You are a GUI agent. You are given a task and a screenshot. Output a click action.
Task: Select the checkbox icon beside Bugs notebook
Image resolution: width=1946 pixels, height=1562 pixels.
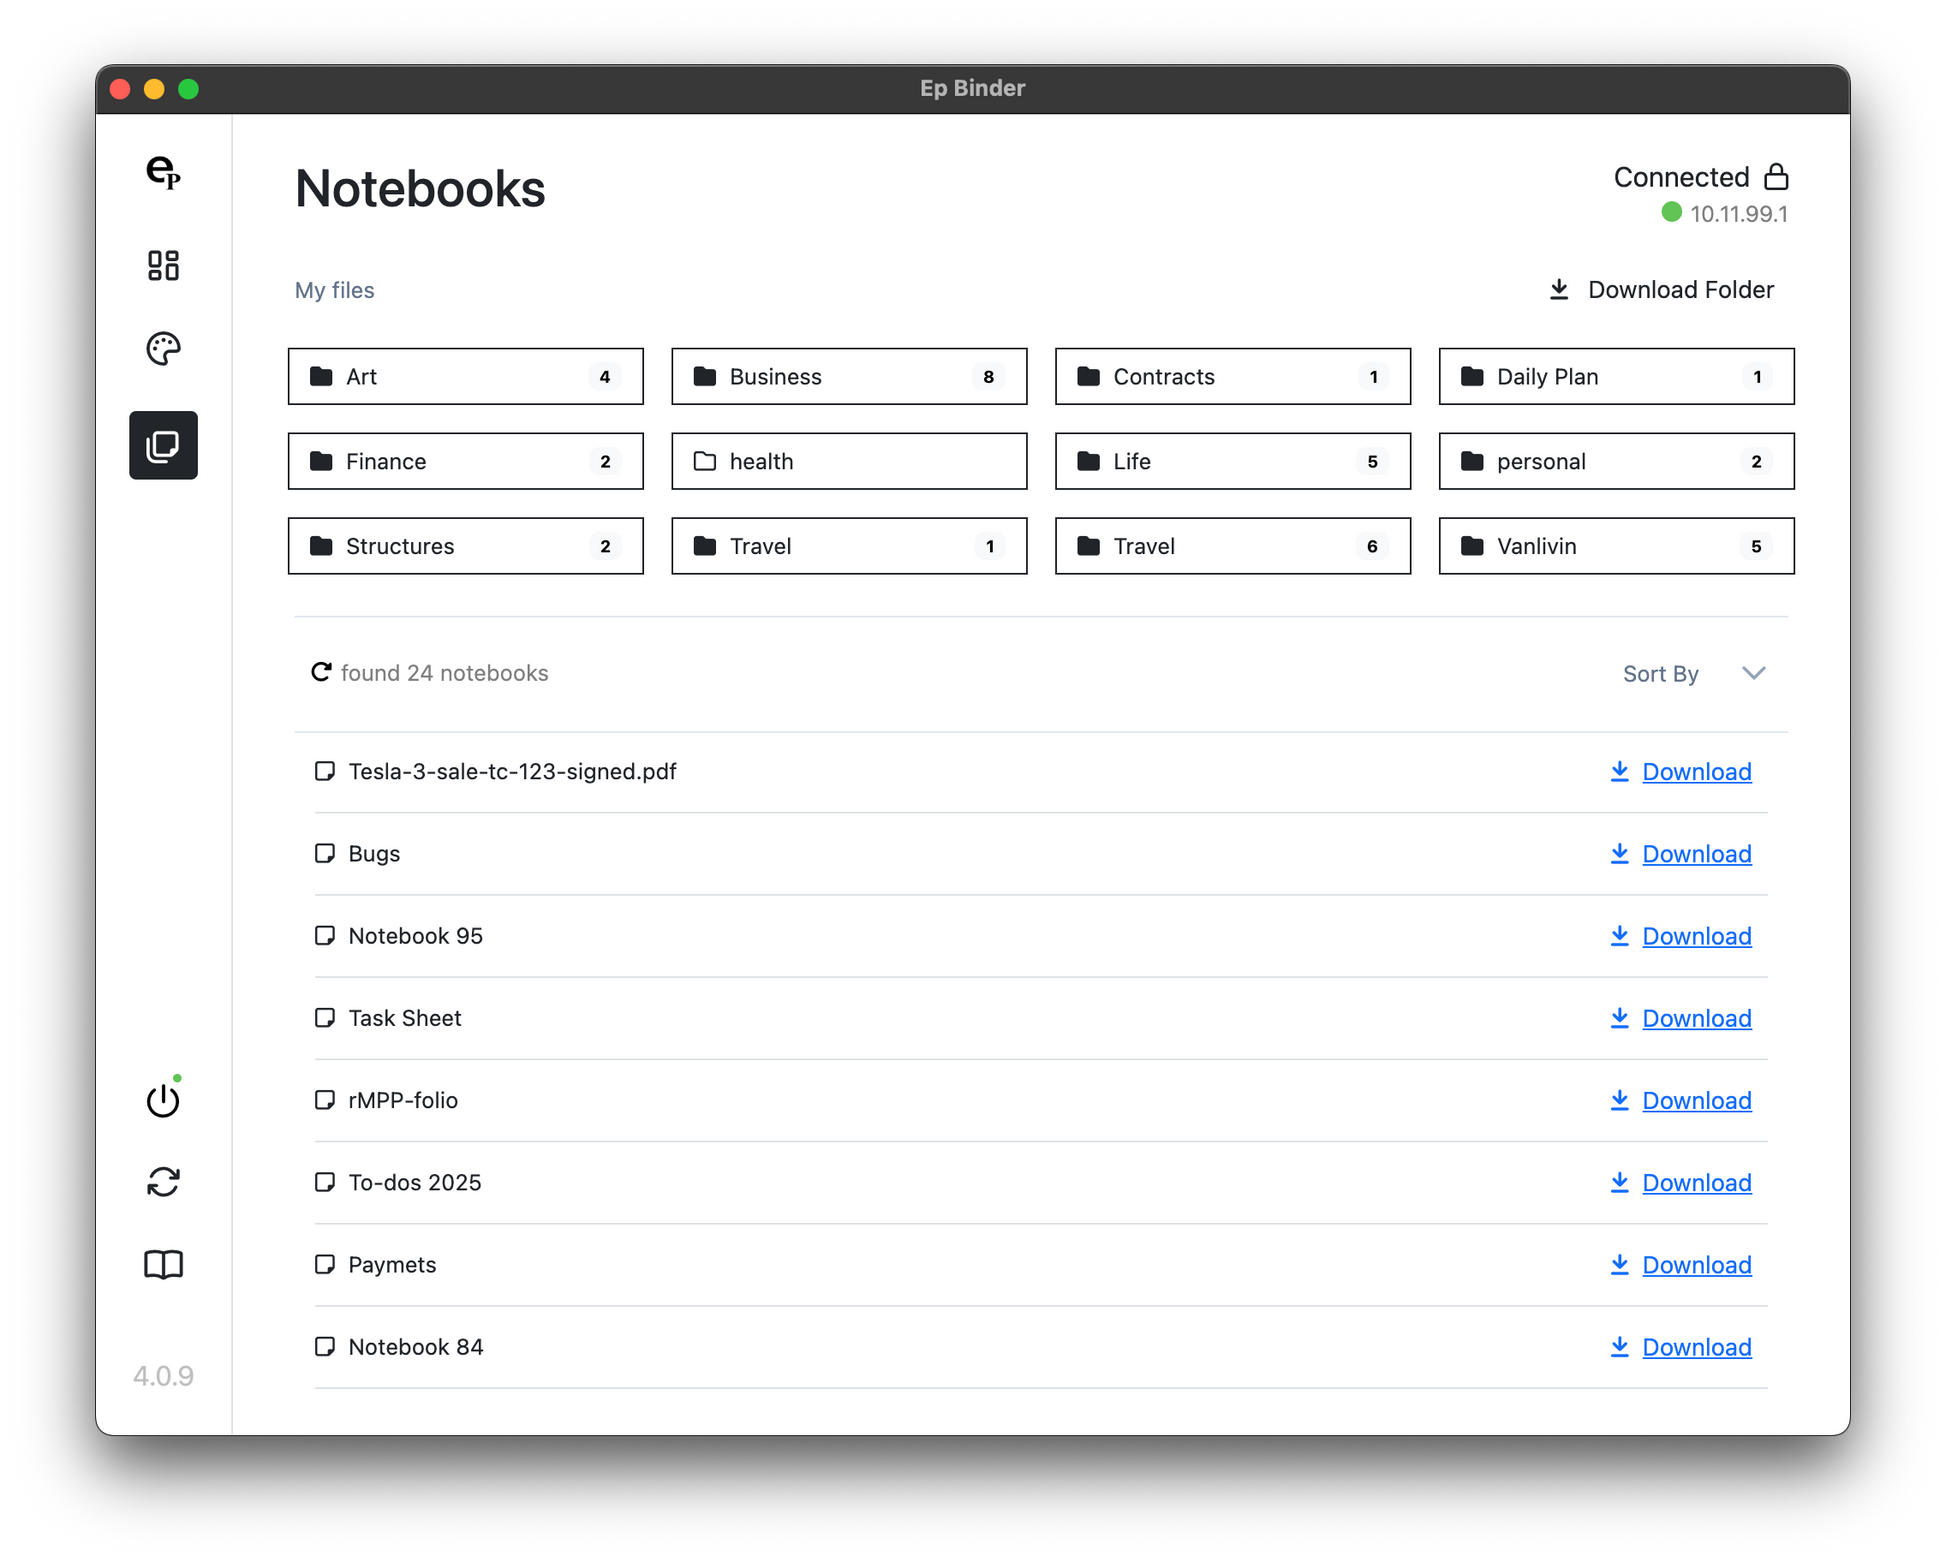324,853
